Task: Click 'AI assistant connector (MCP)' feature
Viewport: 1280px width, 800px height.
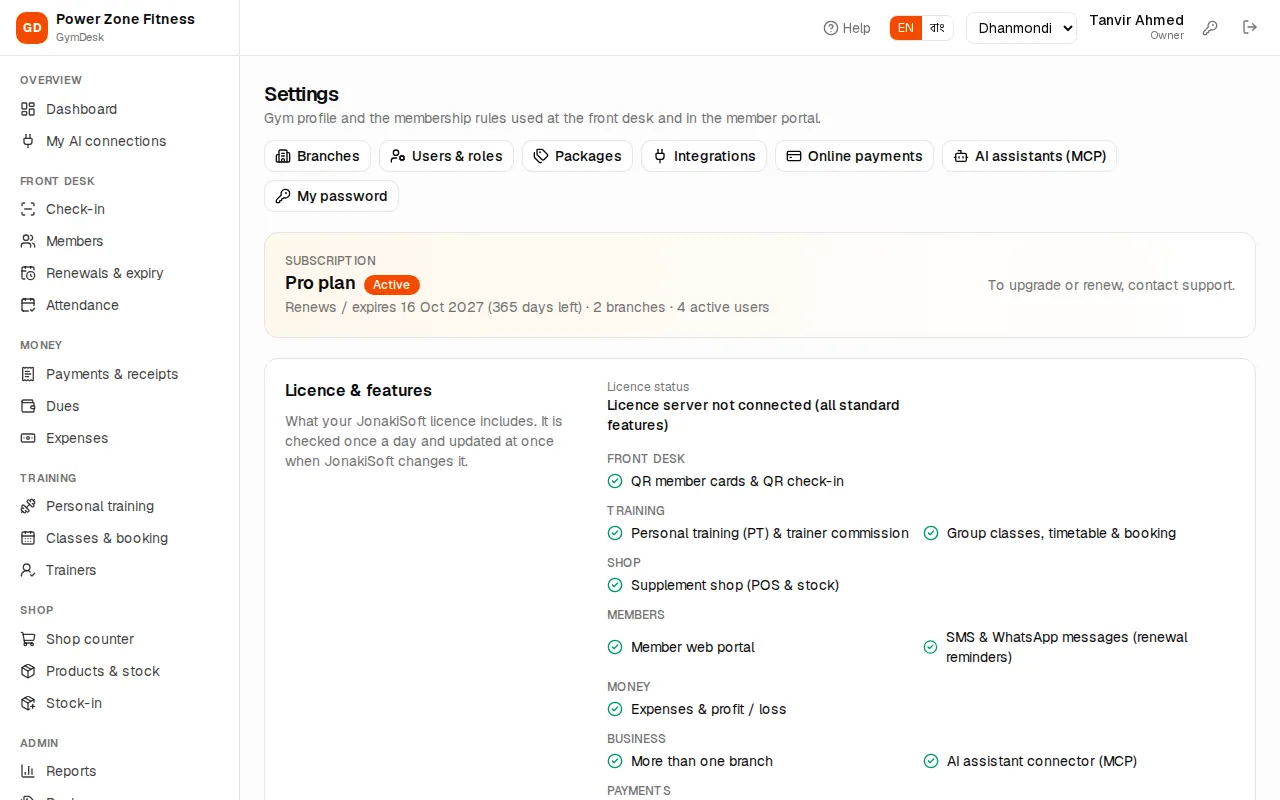Action: [x=1042, y=761]
